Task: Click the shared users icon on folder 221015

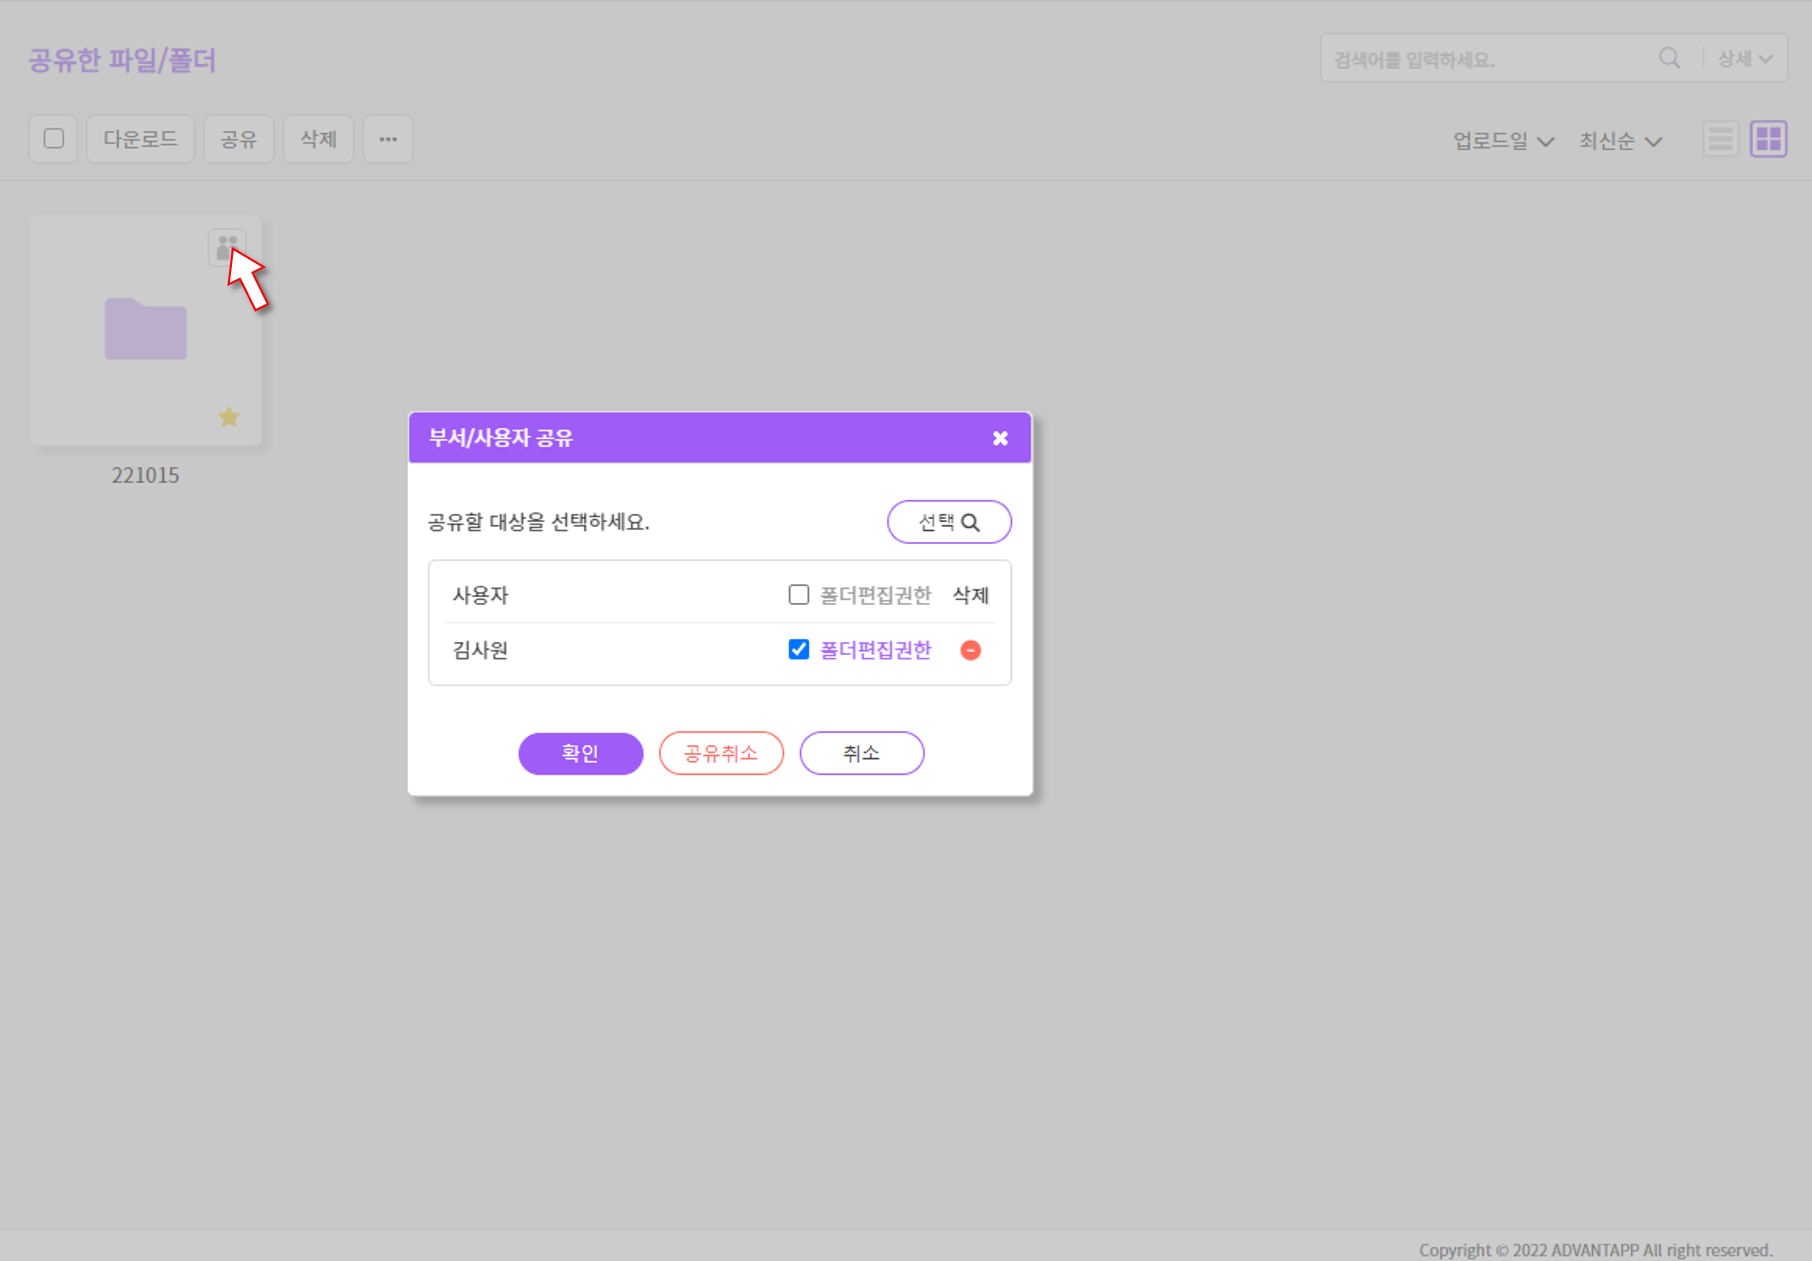Action: tap(227, 246)
